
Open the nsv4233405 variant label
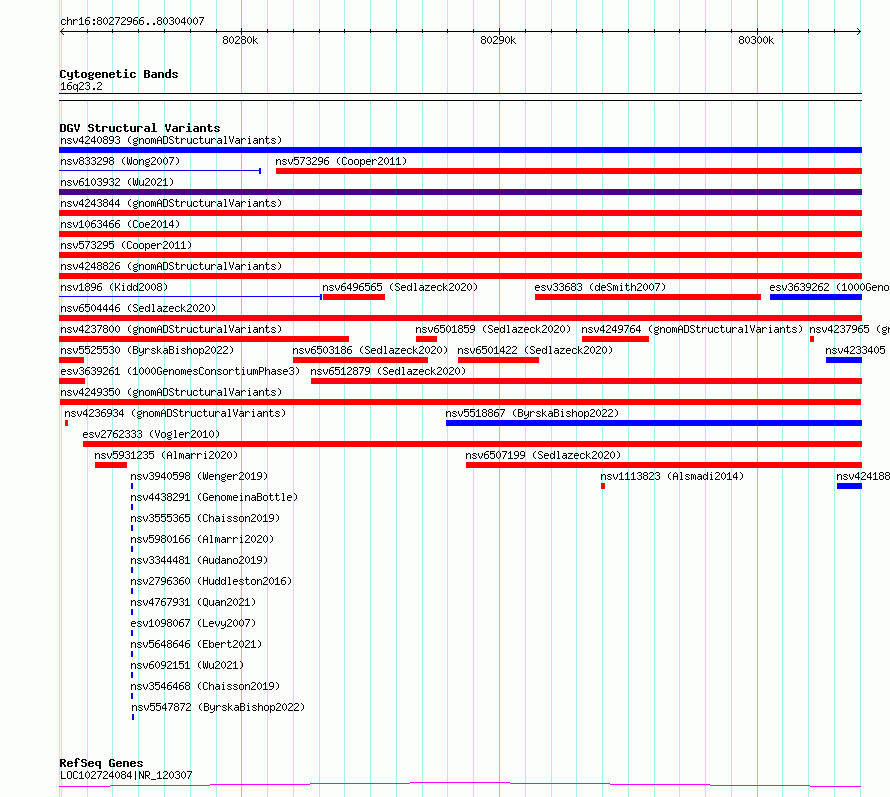pyautogui.click(x=855, y=350)
